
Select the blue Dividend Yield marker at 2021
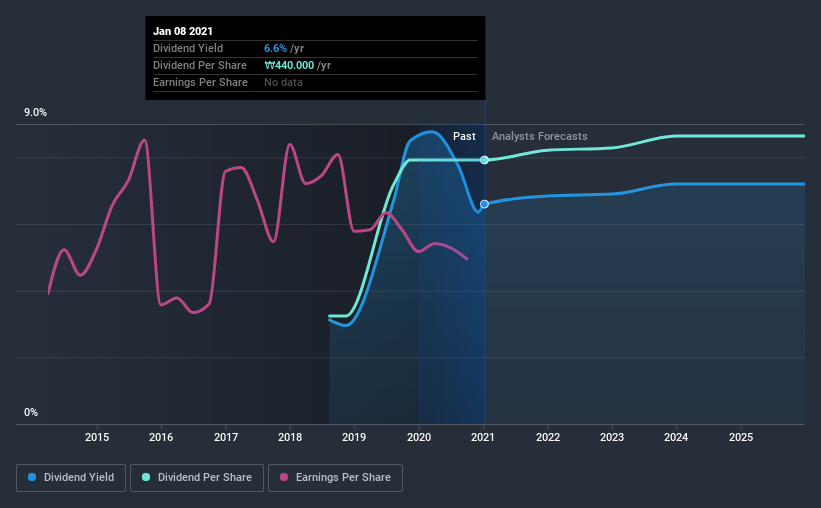[484, 204]
